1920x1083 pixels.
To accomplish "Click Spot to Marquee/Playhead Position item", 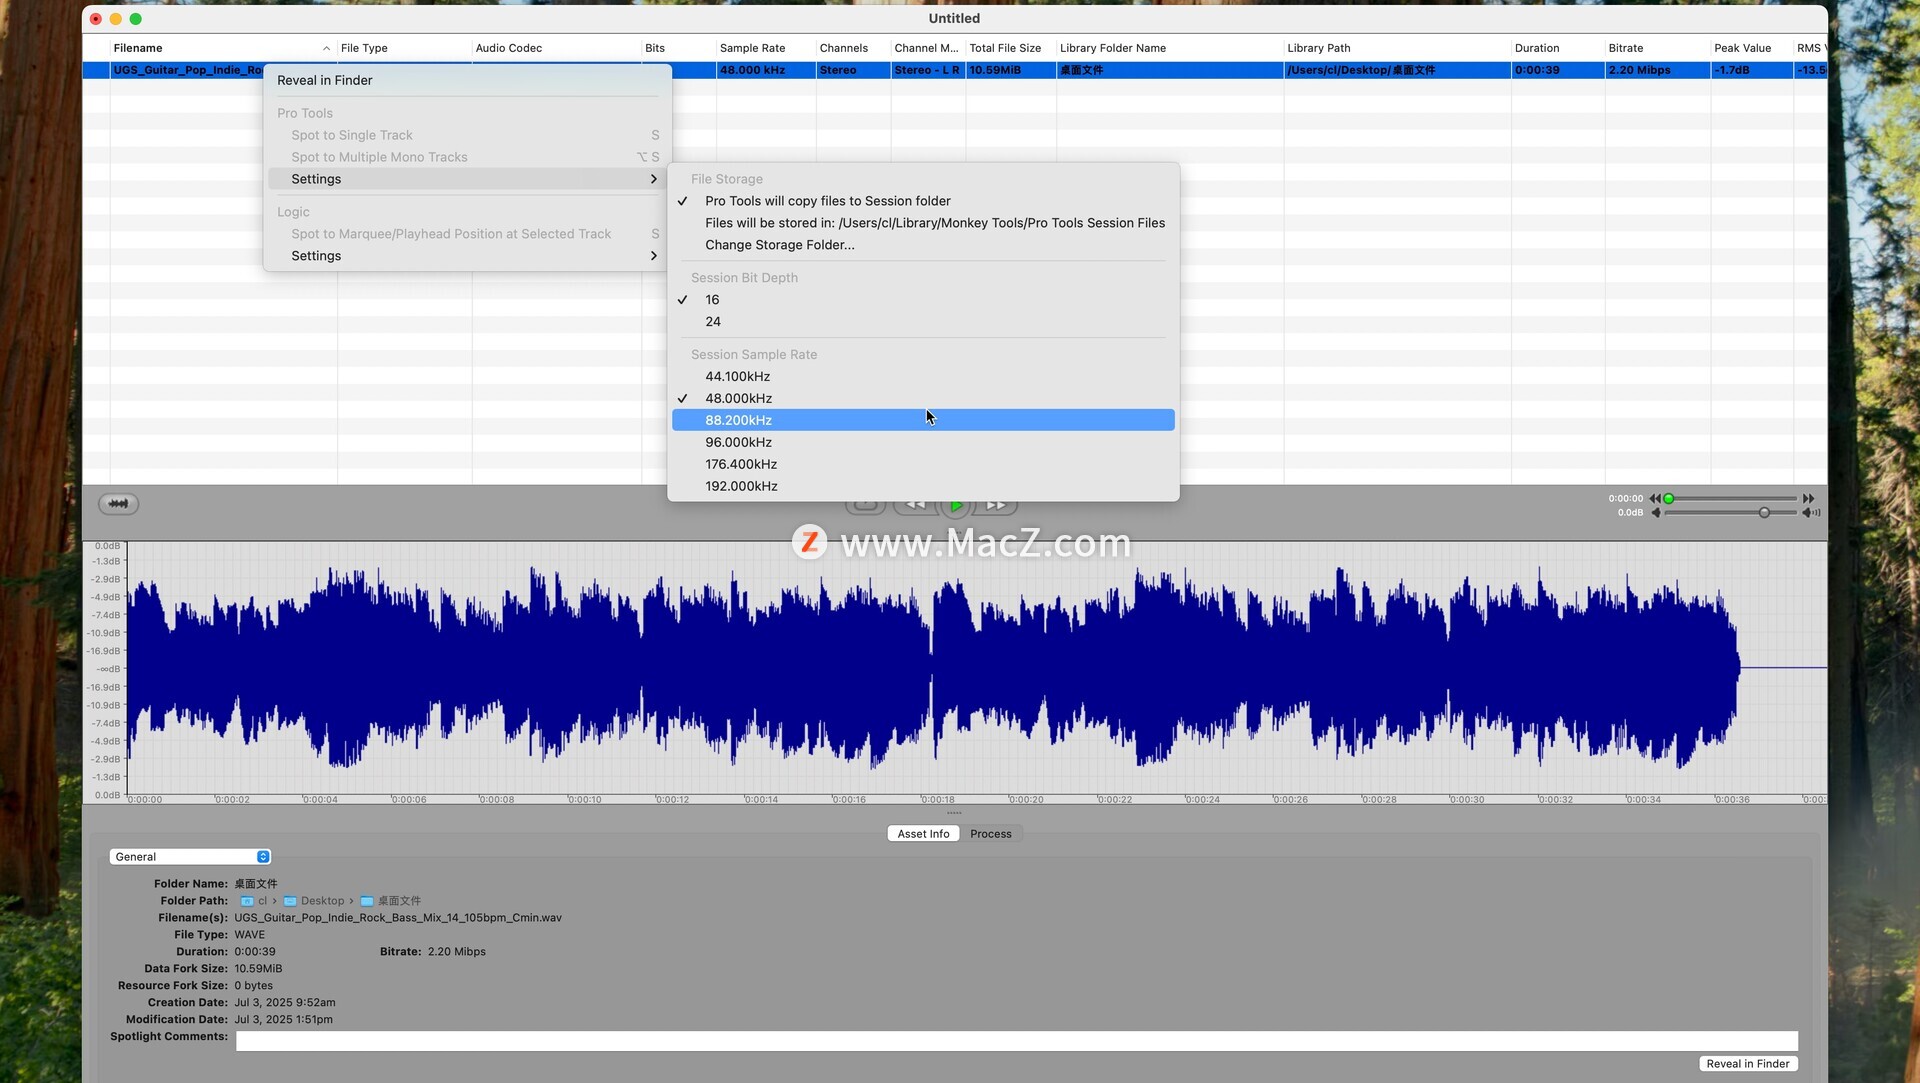I will [467, 234].
